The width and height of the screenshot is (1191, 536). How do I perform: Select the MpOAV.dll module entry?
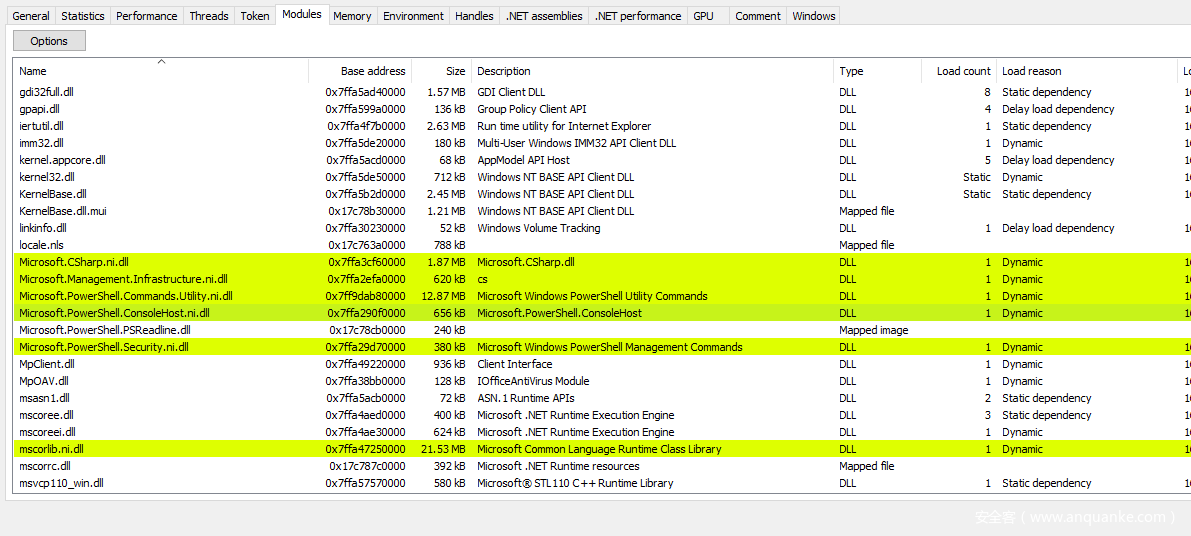(x=44, y=381)
